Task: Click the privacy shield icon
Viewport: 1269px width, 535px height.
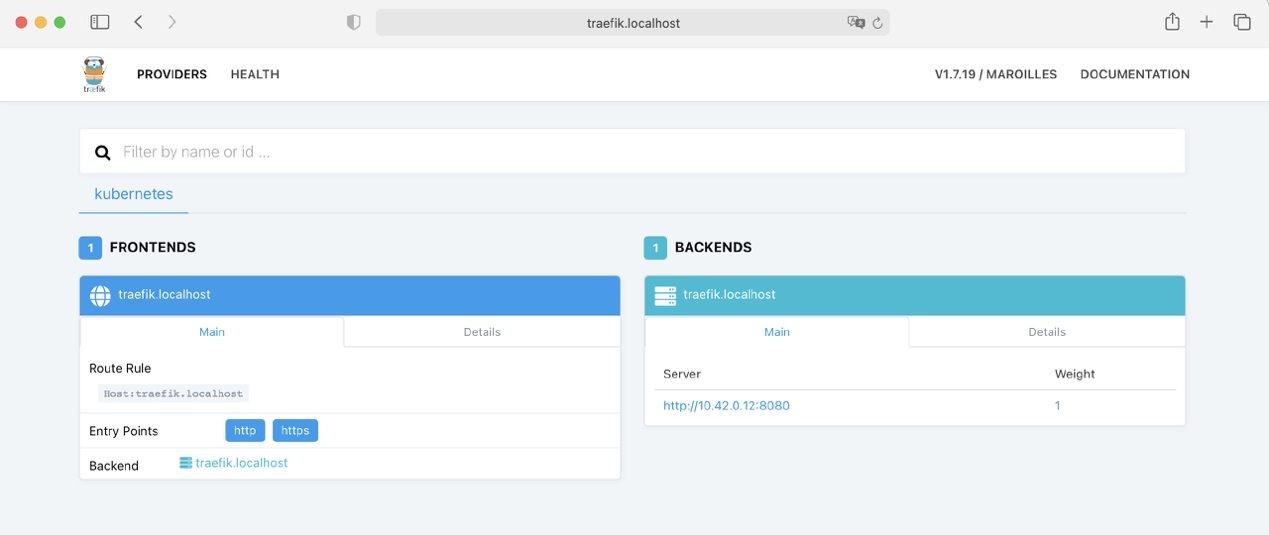Action: pos(353,22)
